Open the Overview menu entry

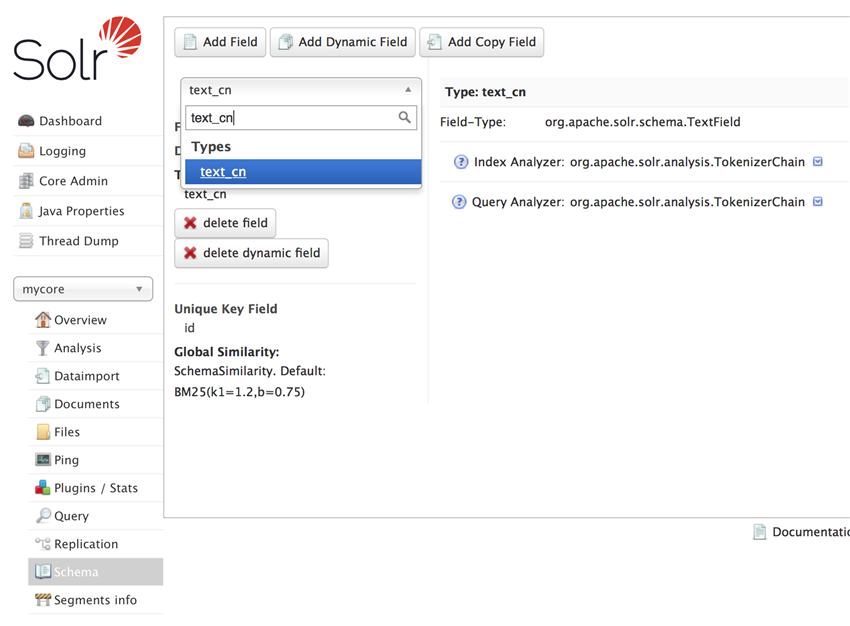tap(80, 320)
